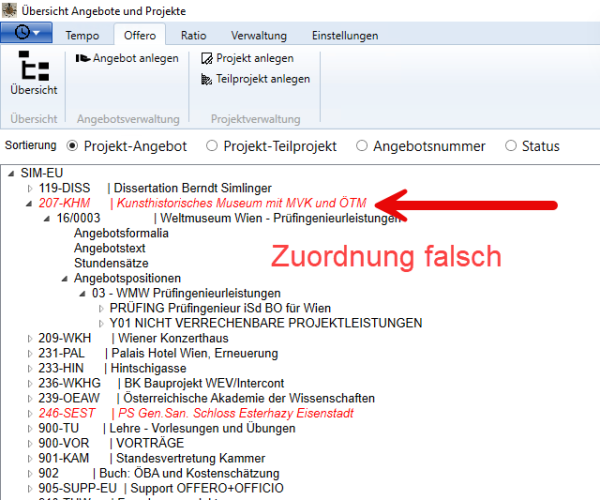Select Standesvertretung Kammer row

coord(152,458)
